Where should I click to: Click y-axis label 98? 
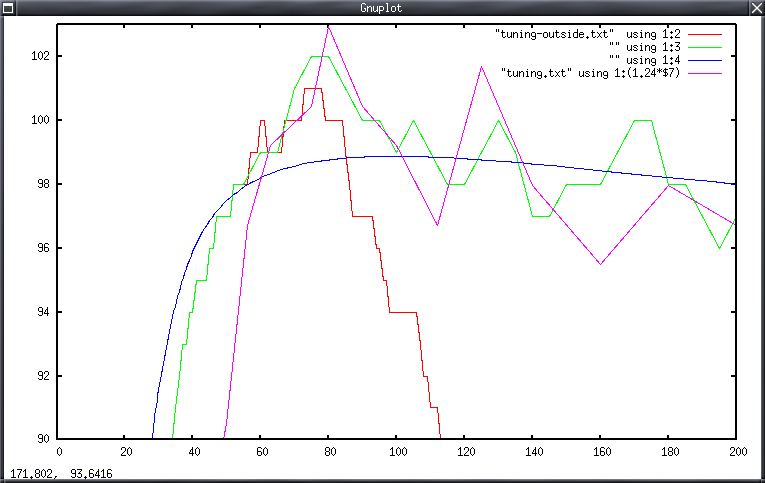tap(43, 184)
